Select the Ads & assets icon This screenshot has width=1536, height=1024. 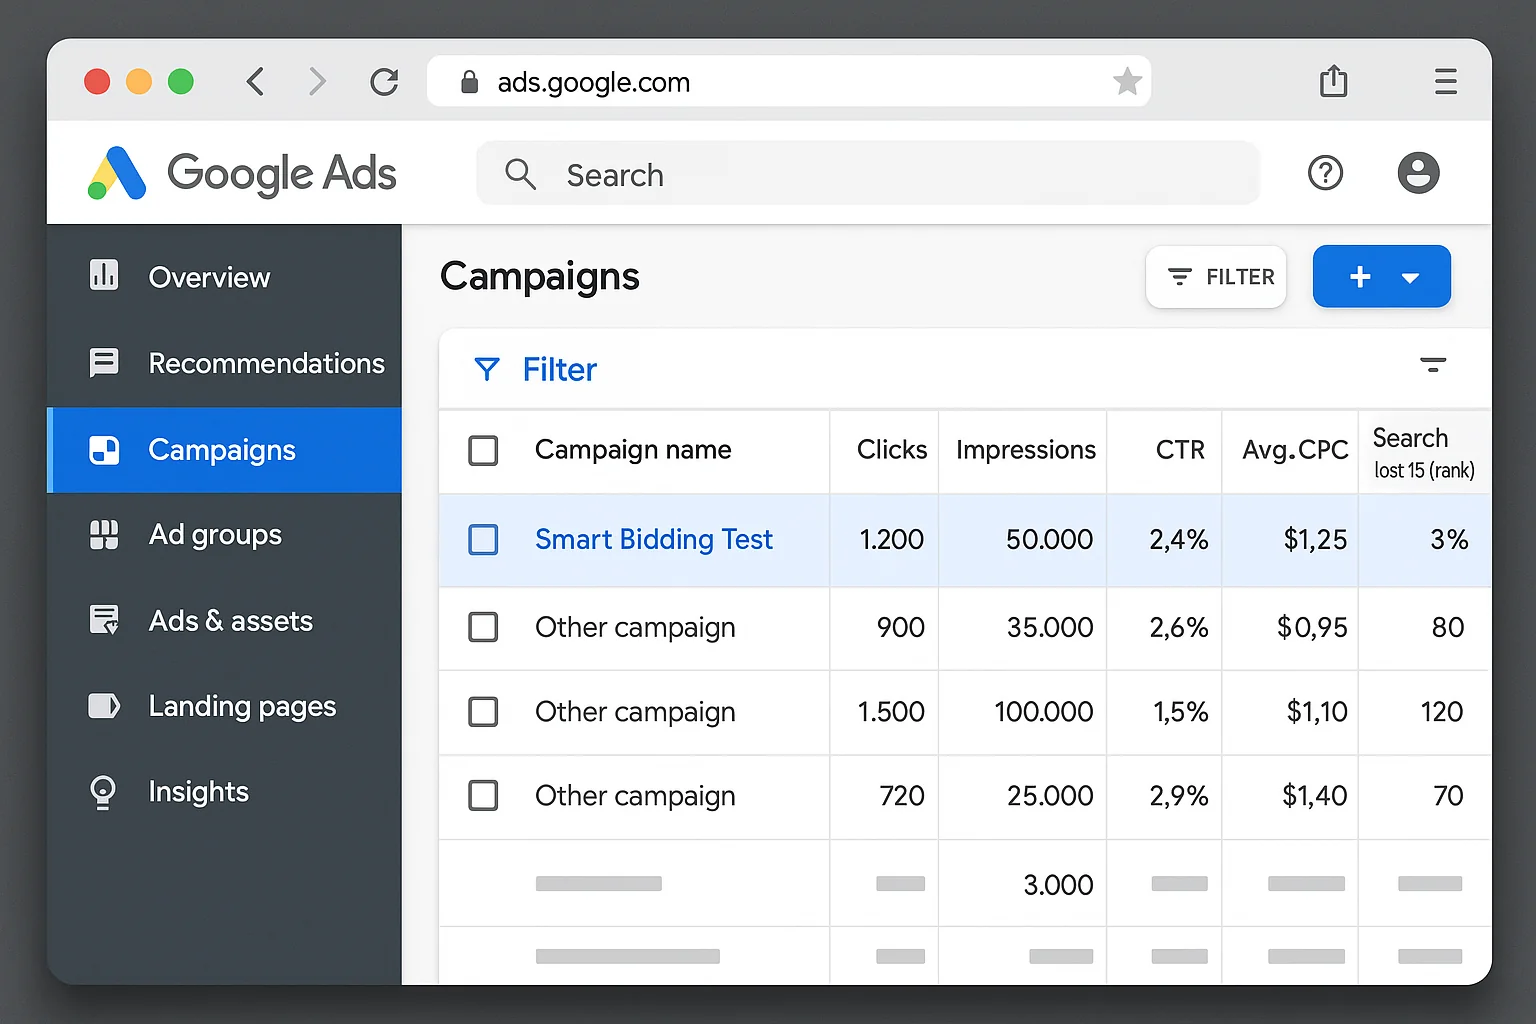coord(104,620)
